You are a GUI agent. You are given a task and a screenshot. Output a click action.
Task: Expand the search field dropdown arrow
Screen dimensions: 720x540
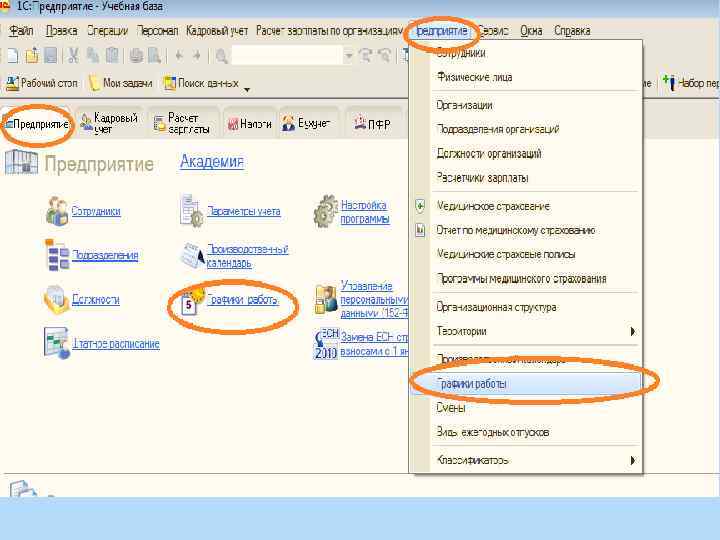pyautogui.click(x=349, y=56)
